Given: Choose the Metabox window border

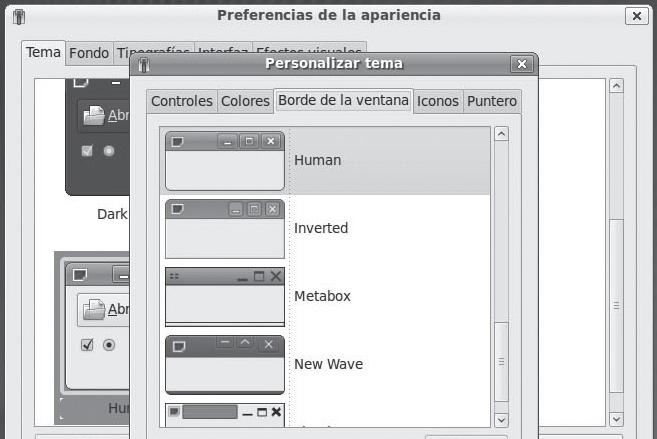Looking at the screenshot, I should [x=325, y=296].
